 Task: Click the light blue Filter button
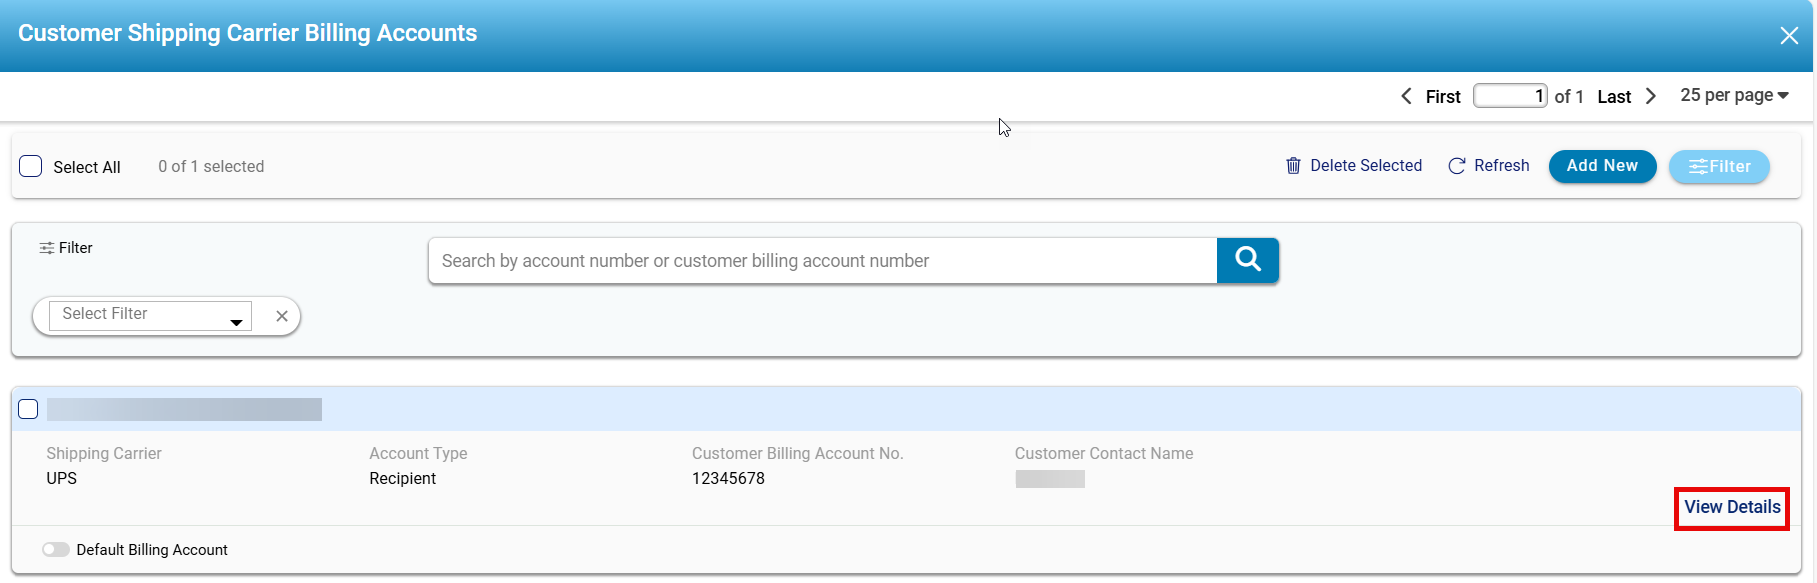click(1719, 167)
